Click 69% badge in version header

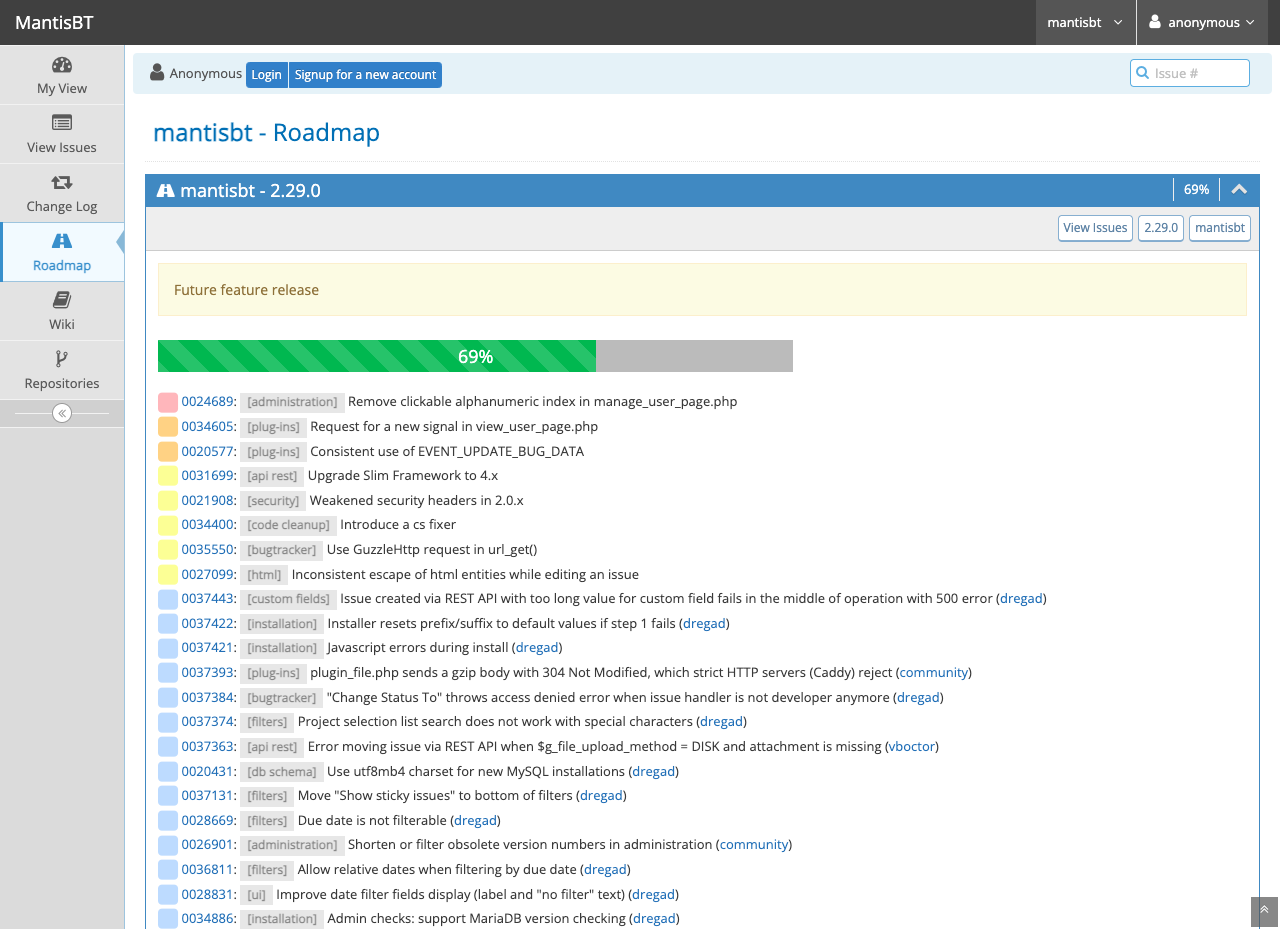[1196, 189]
